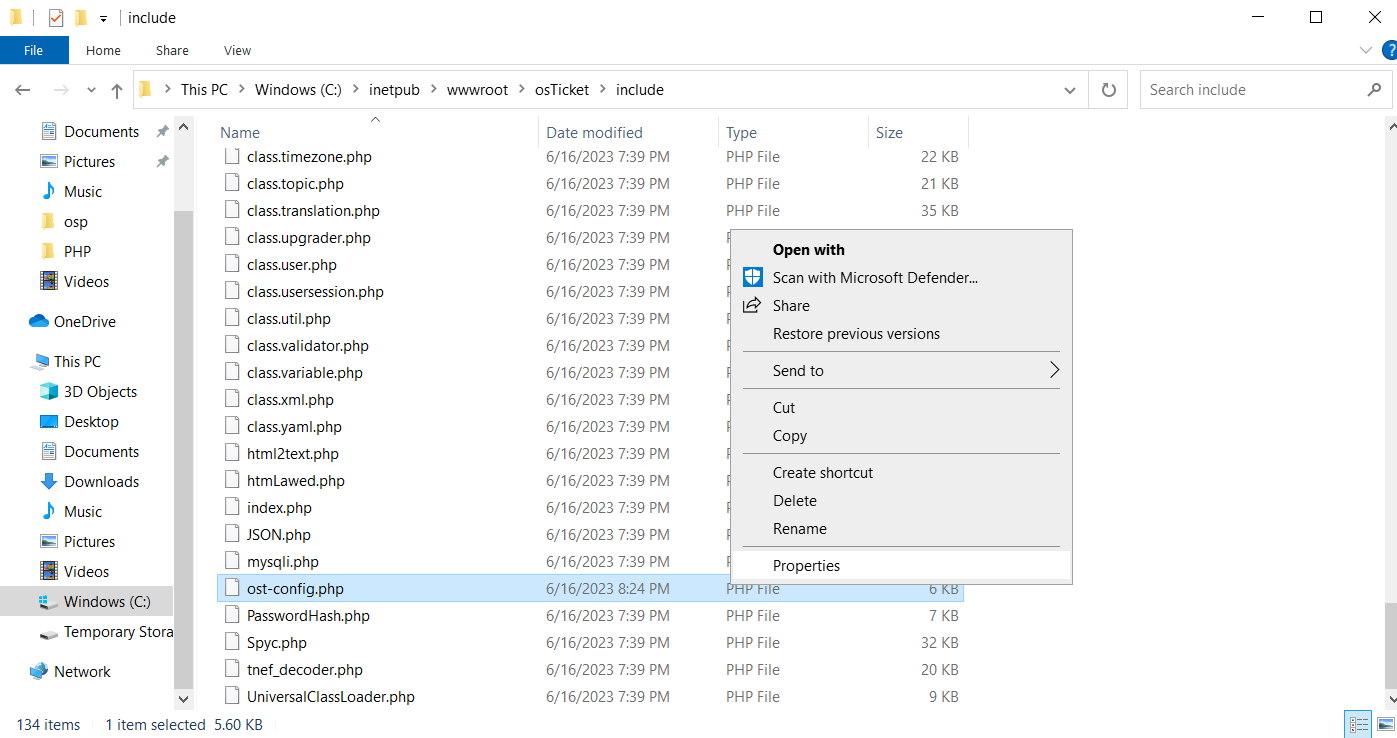
Task: Click navigation pane scroll-down arrow
Action: coord(183,700)
